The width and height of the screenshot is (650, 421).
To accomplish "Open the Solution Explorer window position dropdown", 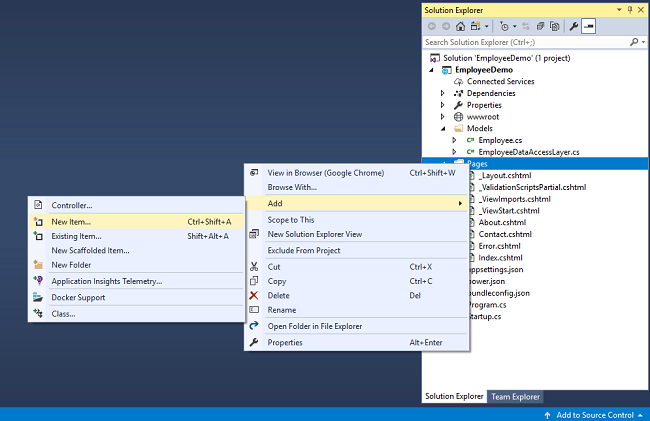I will [619, 10].
